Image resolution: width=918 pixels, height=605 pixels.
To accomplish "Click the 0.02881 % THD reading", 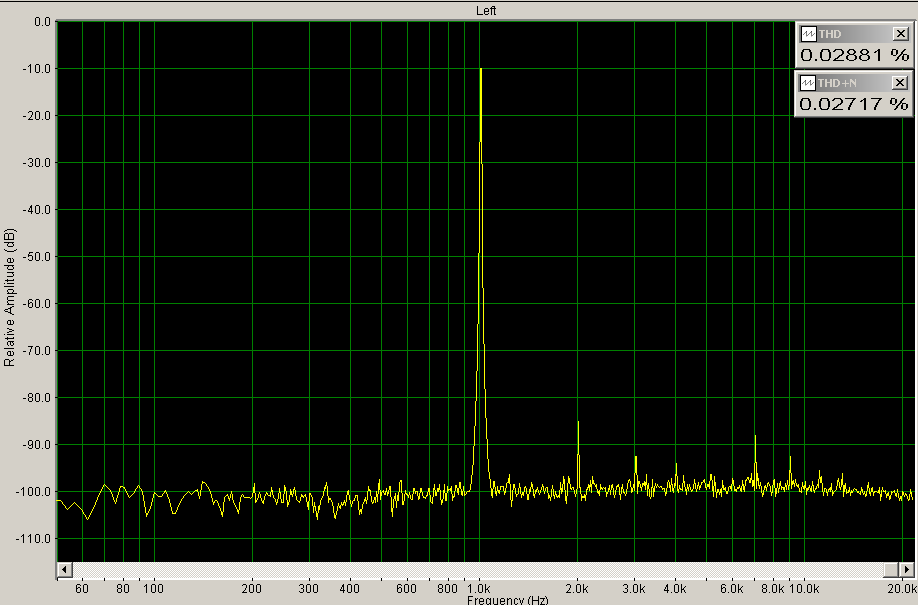I will pyautogui.click(x=854, y=55).
